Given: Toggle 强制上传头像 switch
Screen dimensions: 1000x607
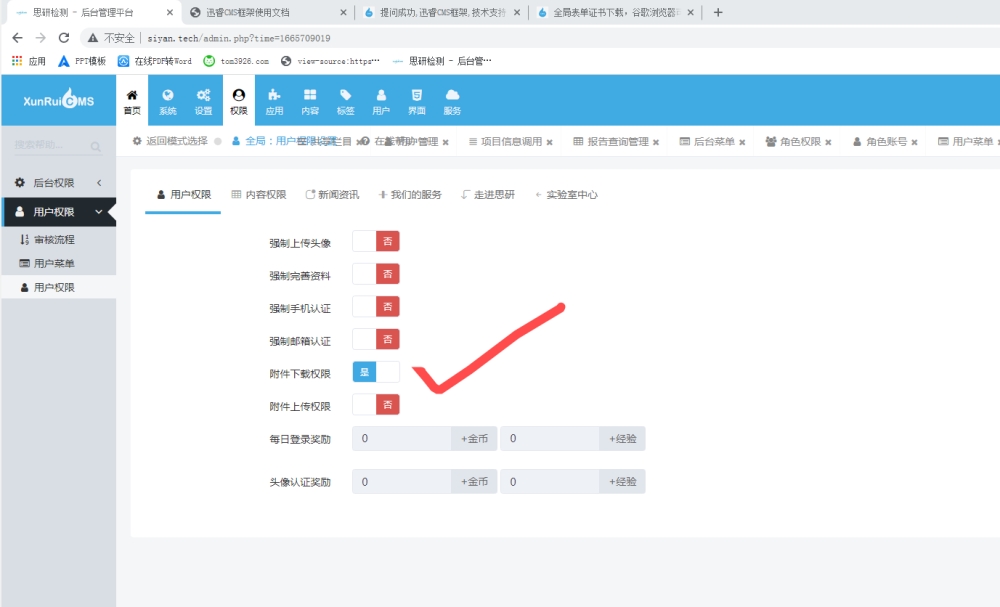Looking at the screenshot, I should pos(376,242).
